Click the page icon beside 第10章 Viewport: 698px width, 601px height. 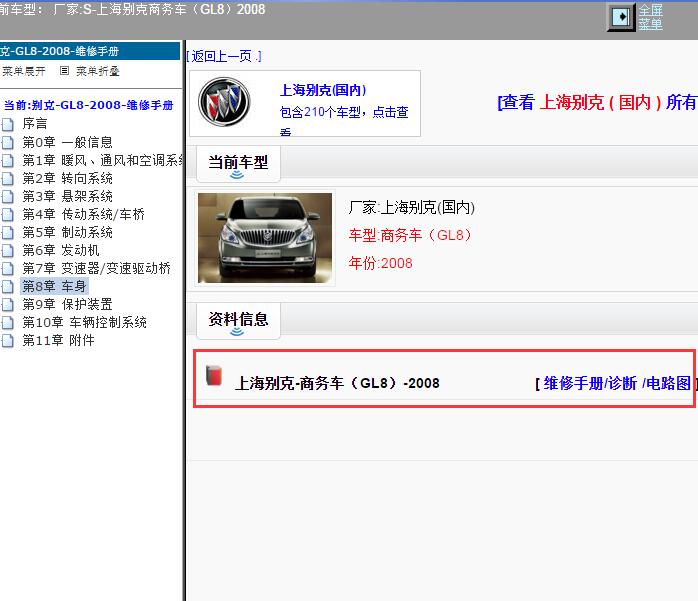tap(8, 323)
